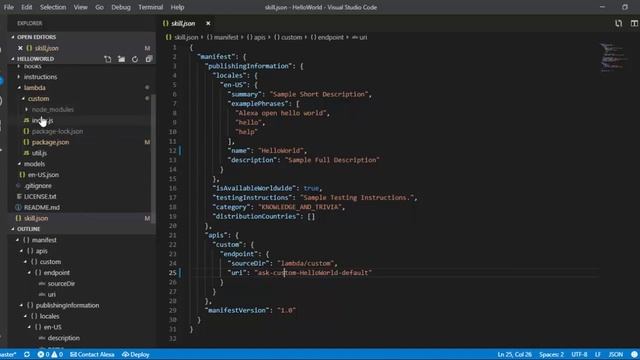Open README.md file

pyautogui.click(x=42, y=207)
